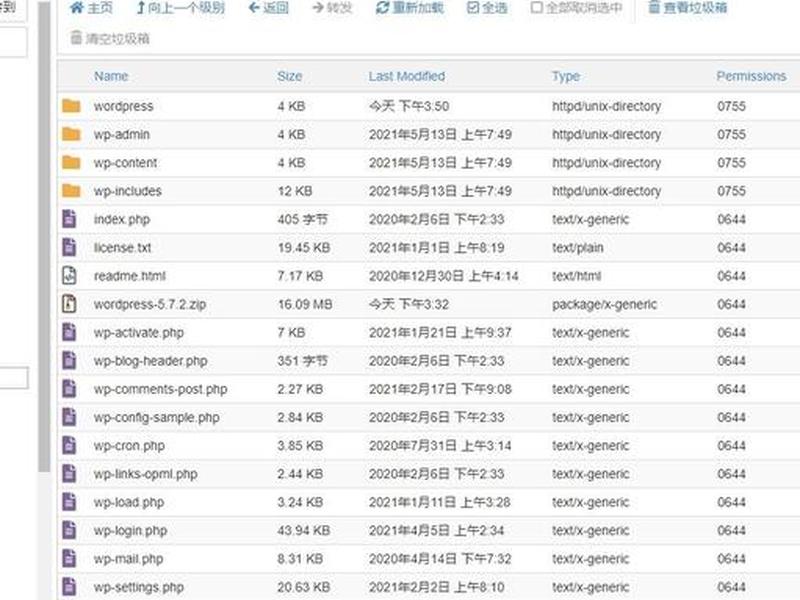This screenshot has width=800, height=600.
Task: Click the package/x-generic type cell
Action: (604, 305)
